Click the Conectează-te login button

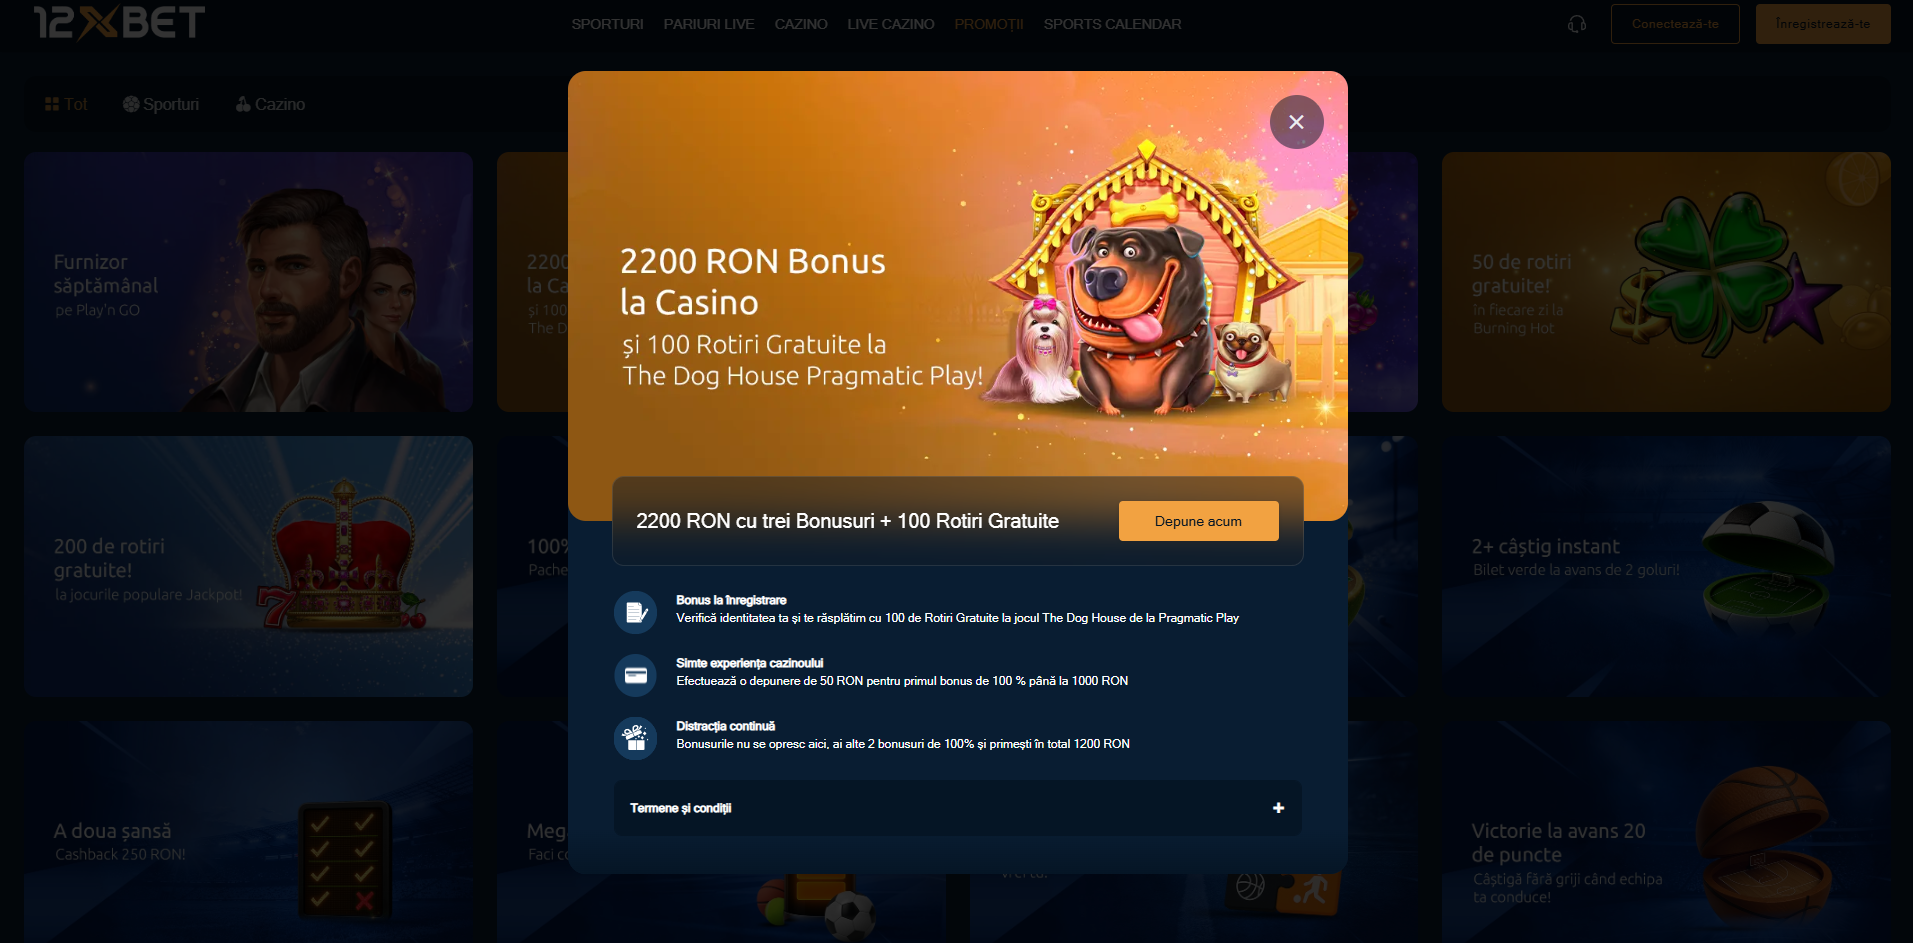[1675, 24]
